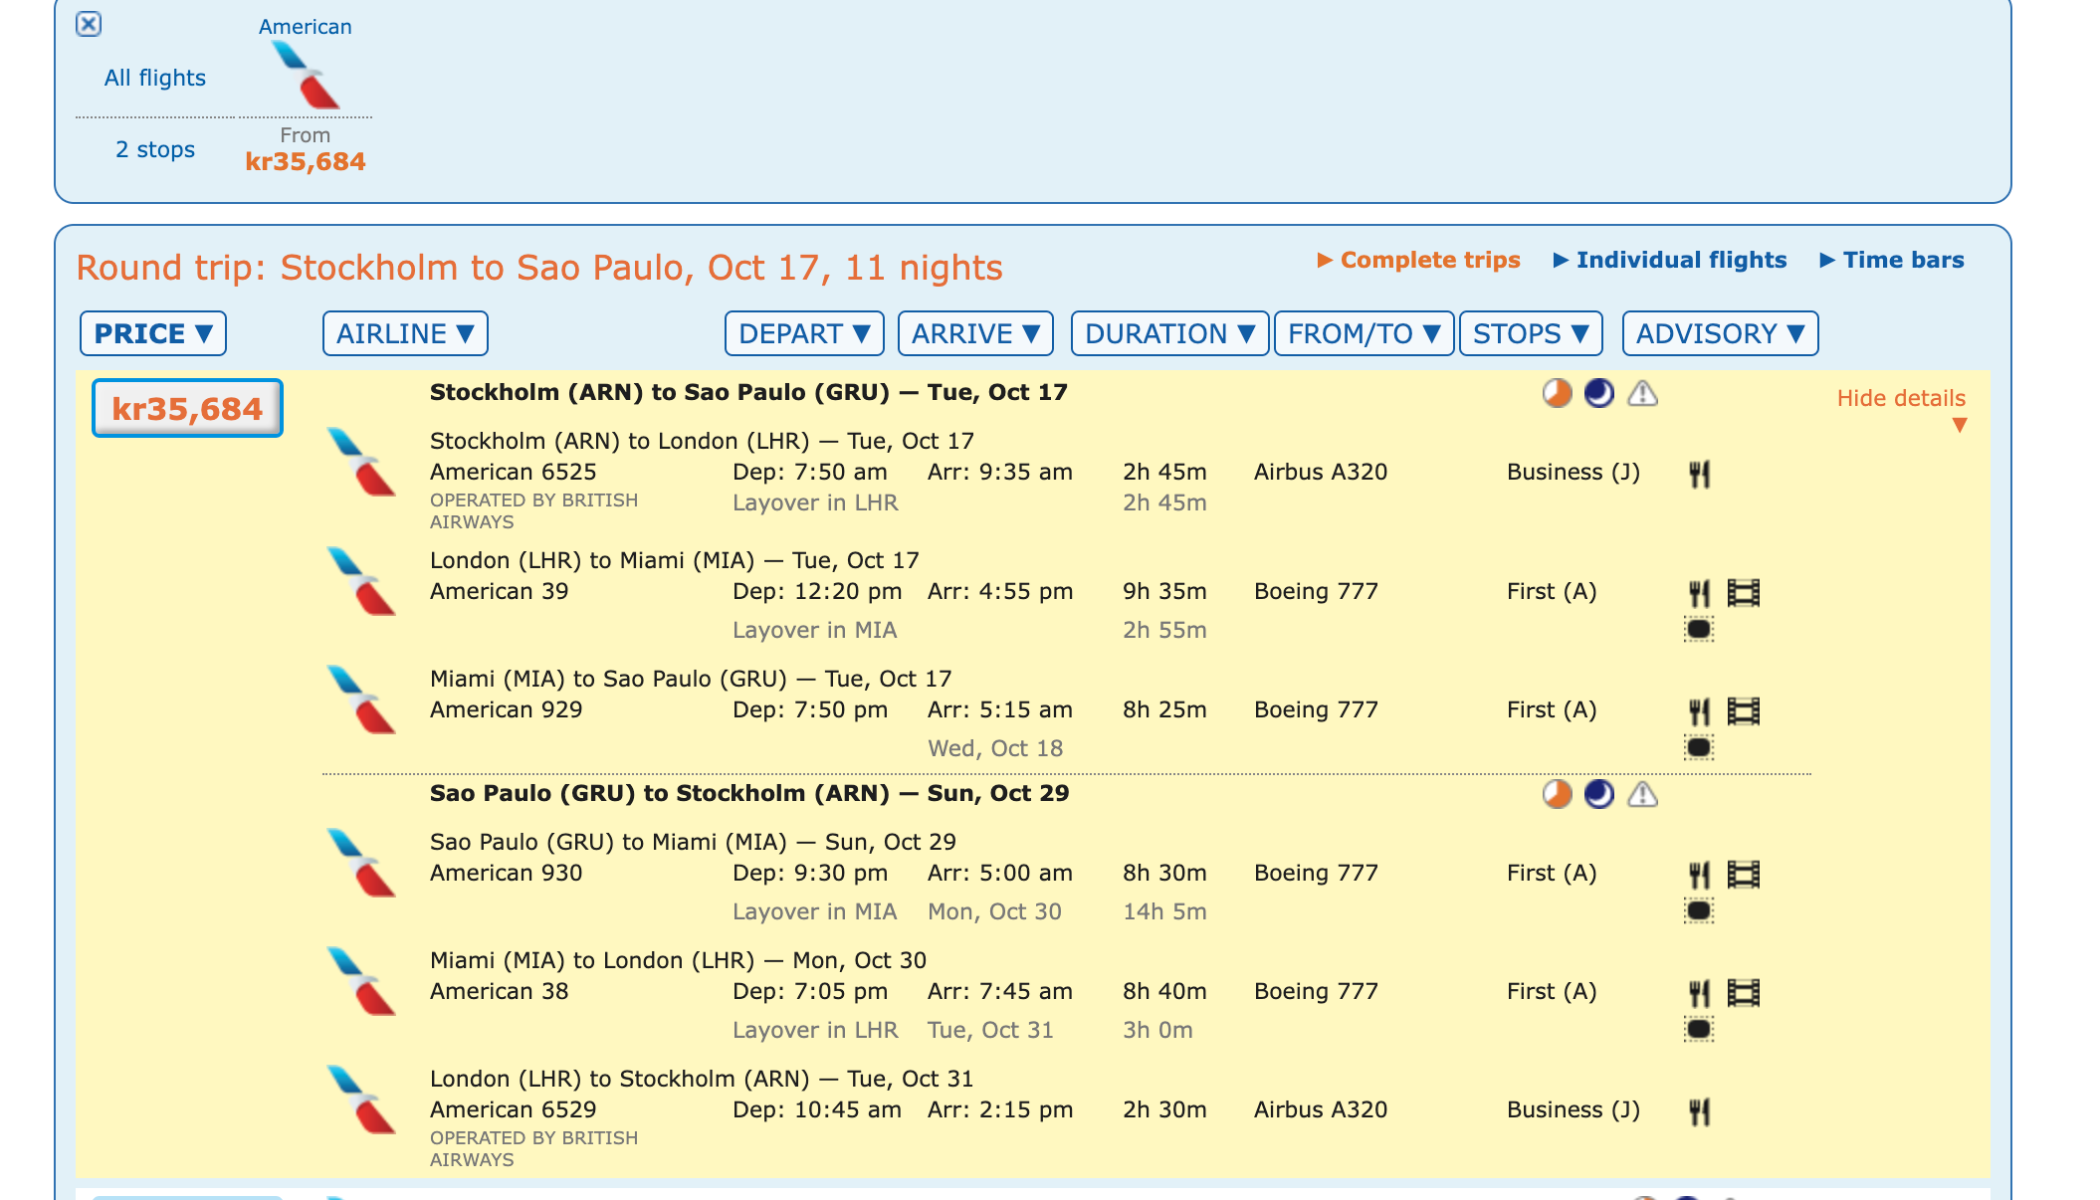Click the '9h 35m' duration for American 39

pos(1164,592)
